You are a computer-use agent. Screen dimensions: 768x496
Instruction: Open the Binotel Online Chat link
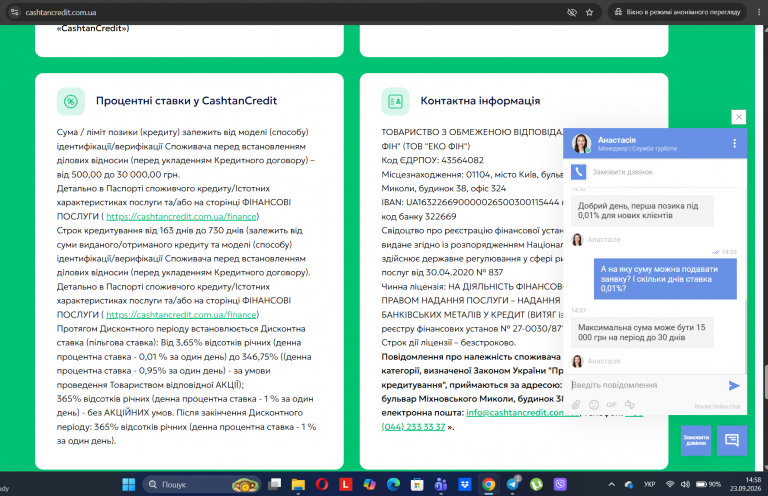click(x=717, y=407)
